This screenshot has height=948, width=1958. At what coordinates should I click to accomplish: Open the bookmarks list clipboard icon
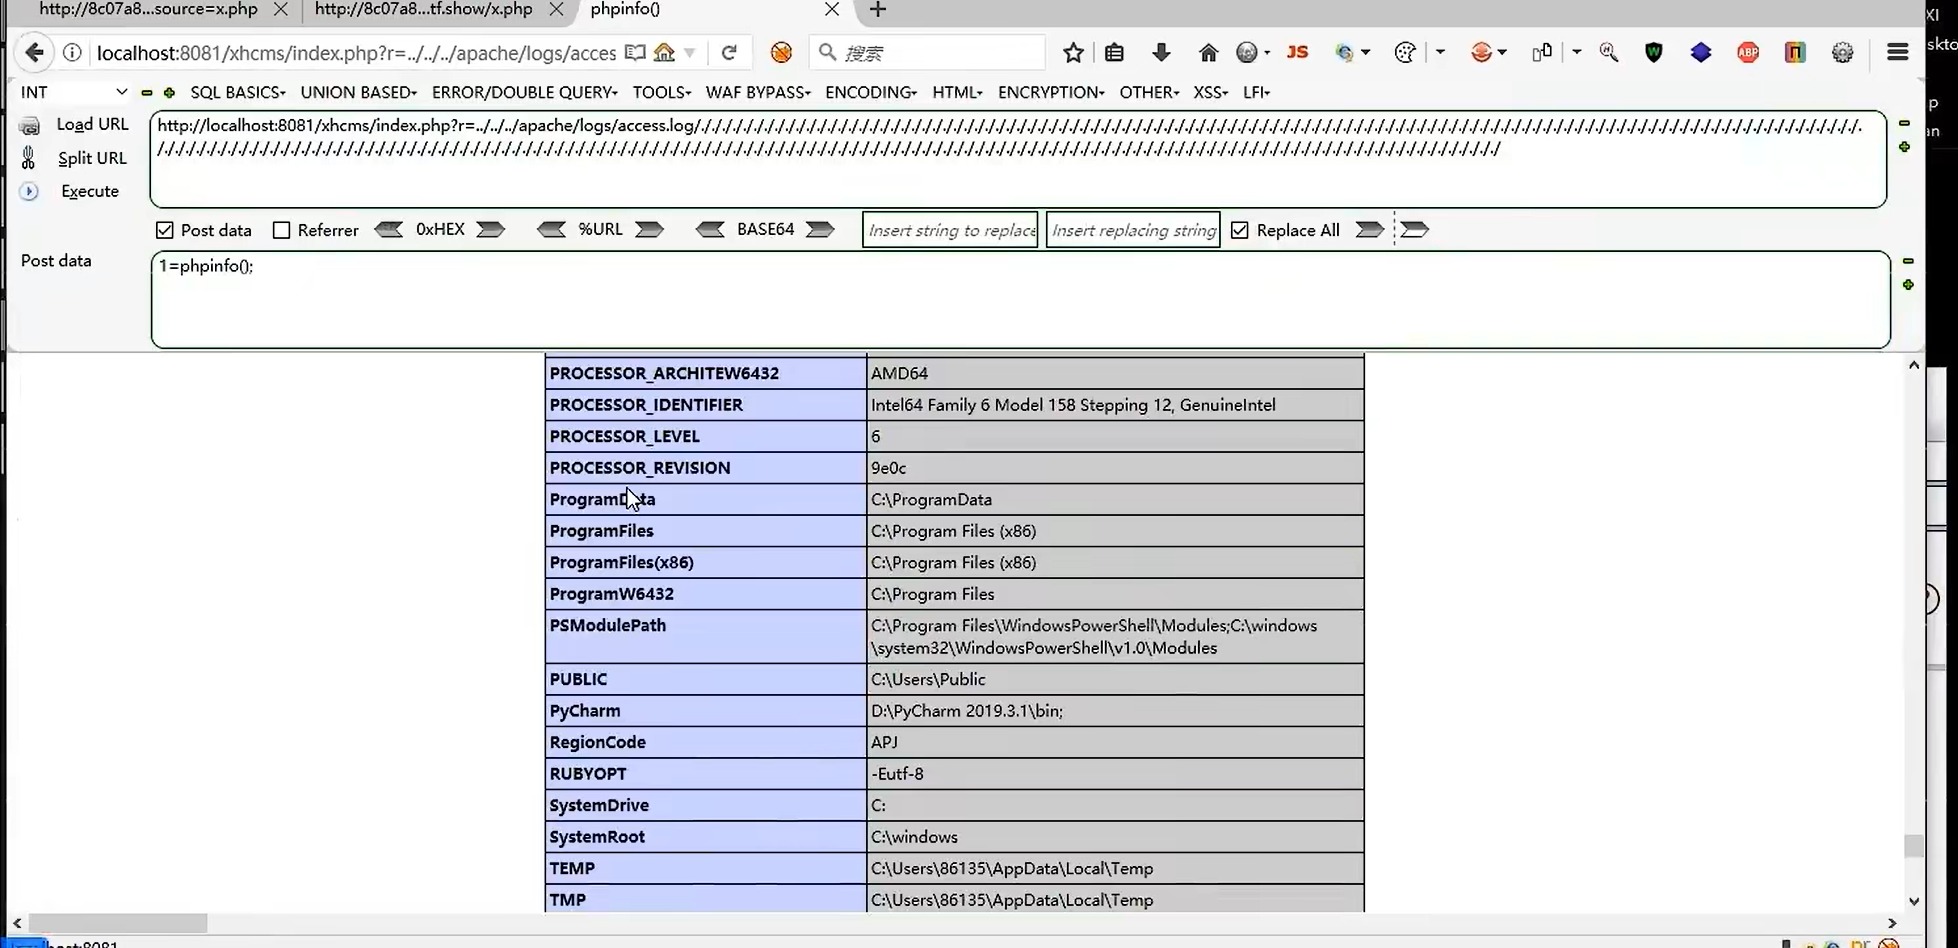coord(1114,53)
